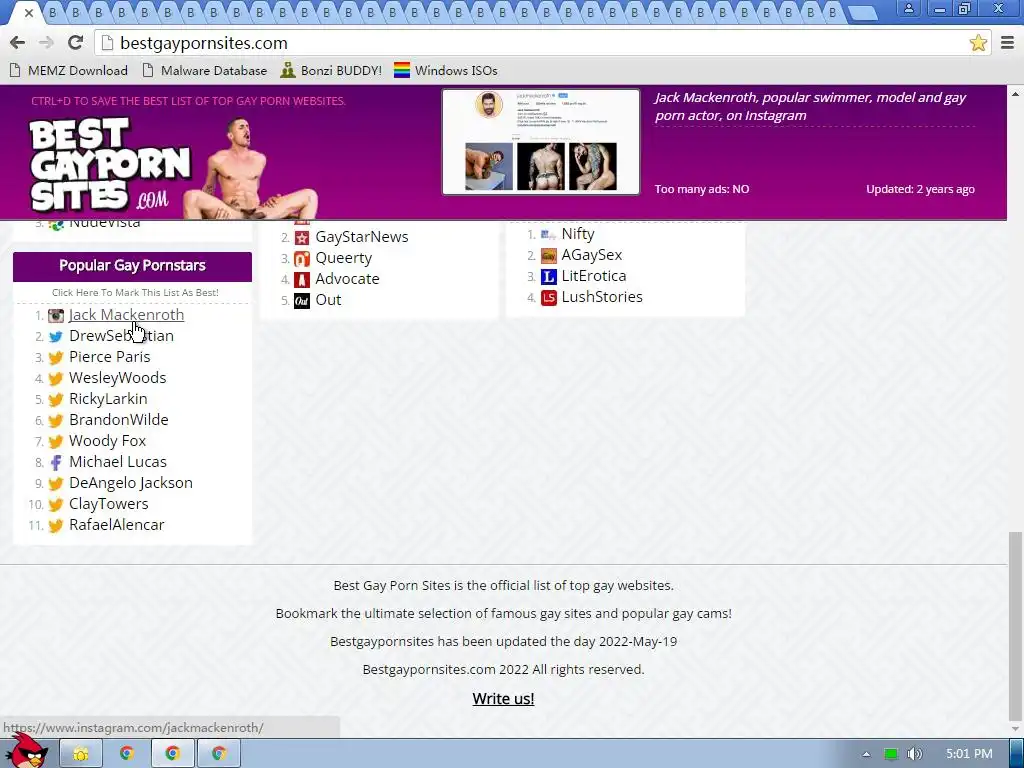Open the Pierce Paris link

tap(110, 357)
